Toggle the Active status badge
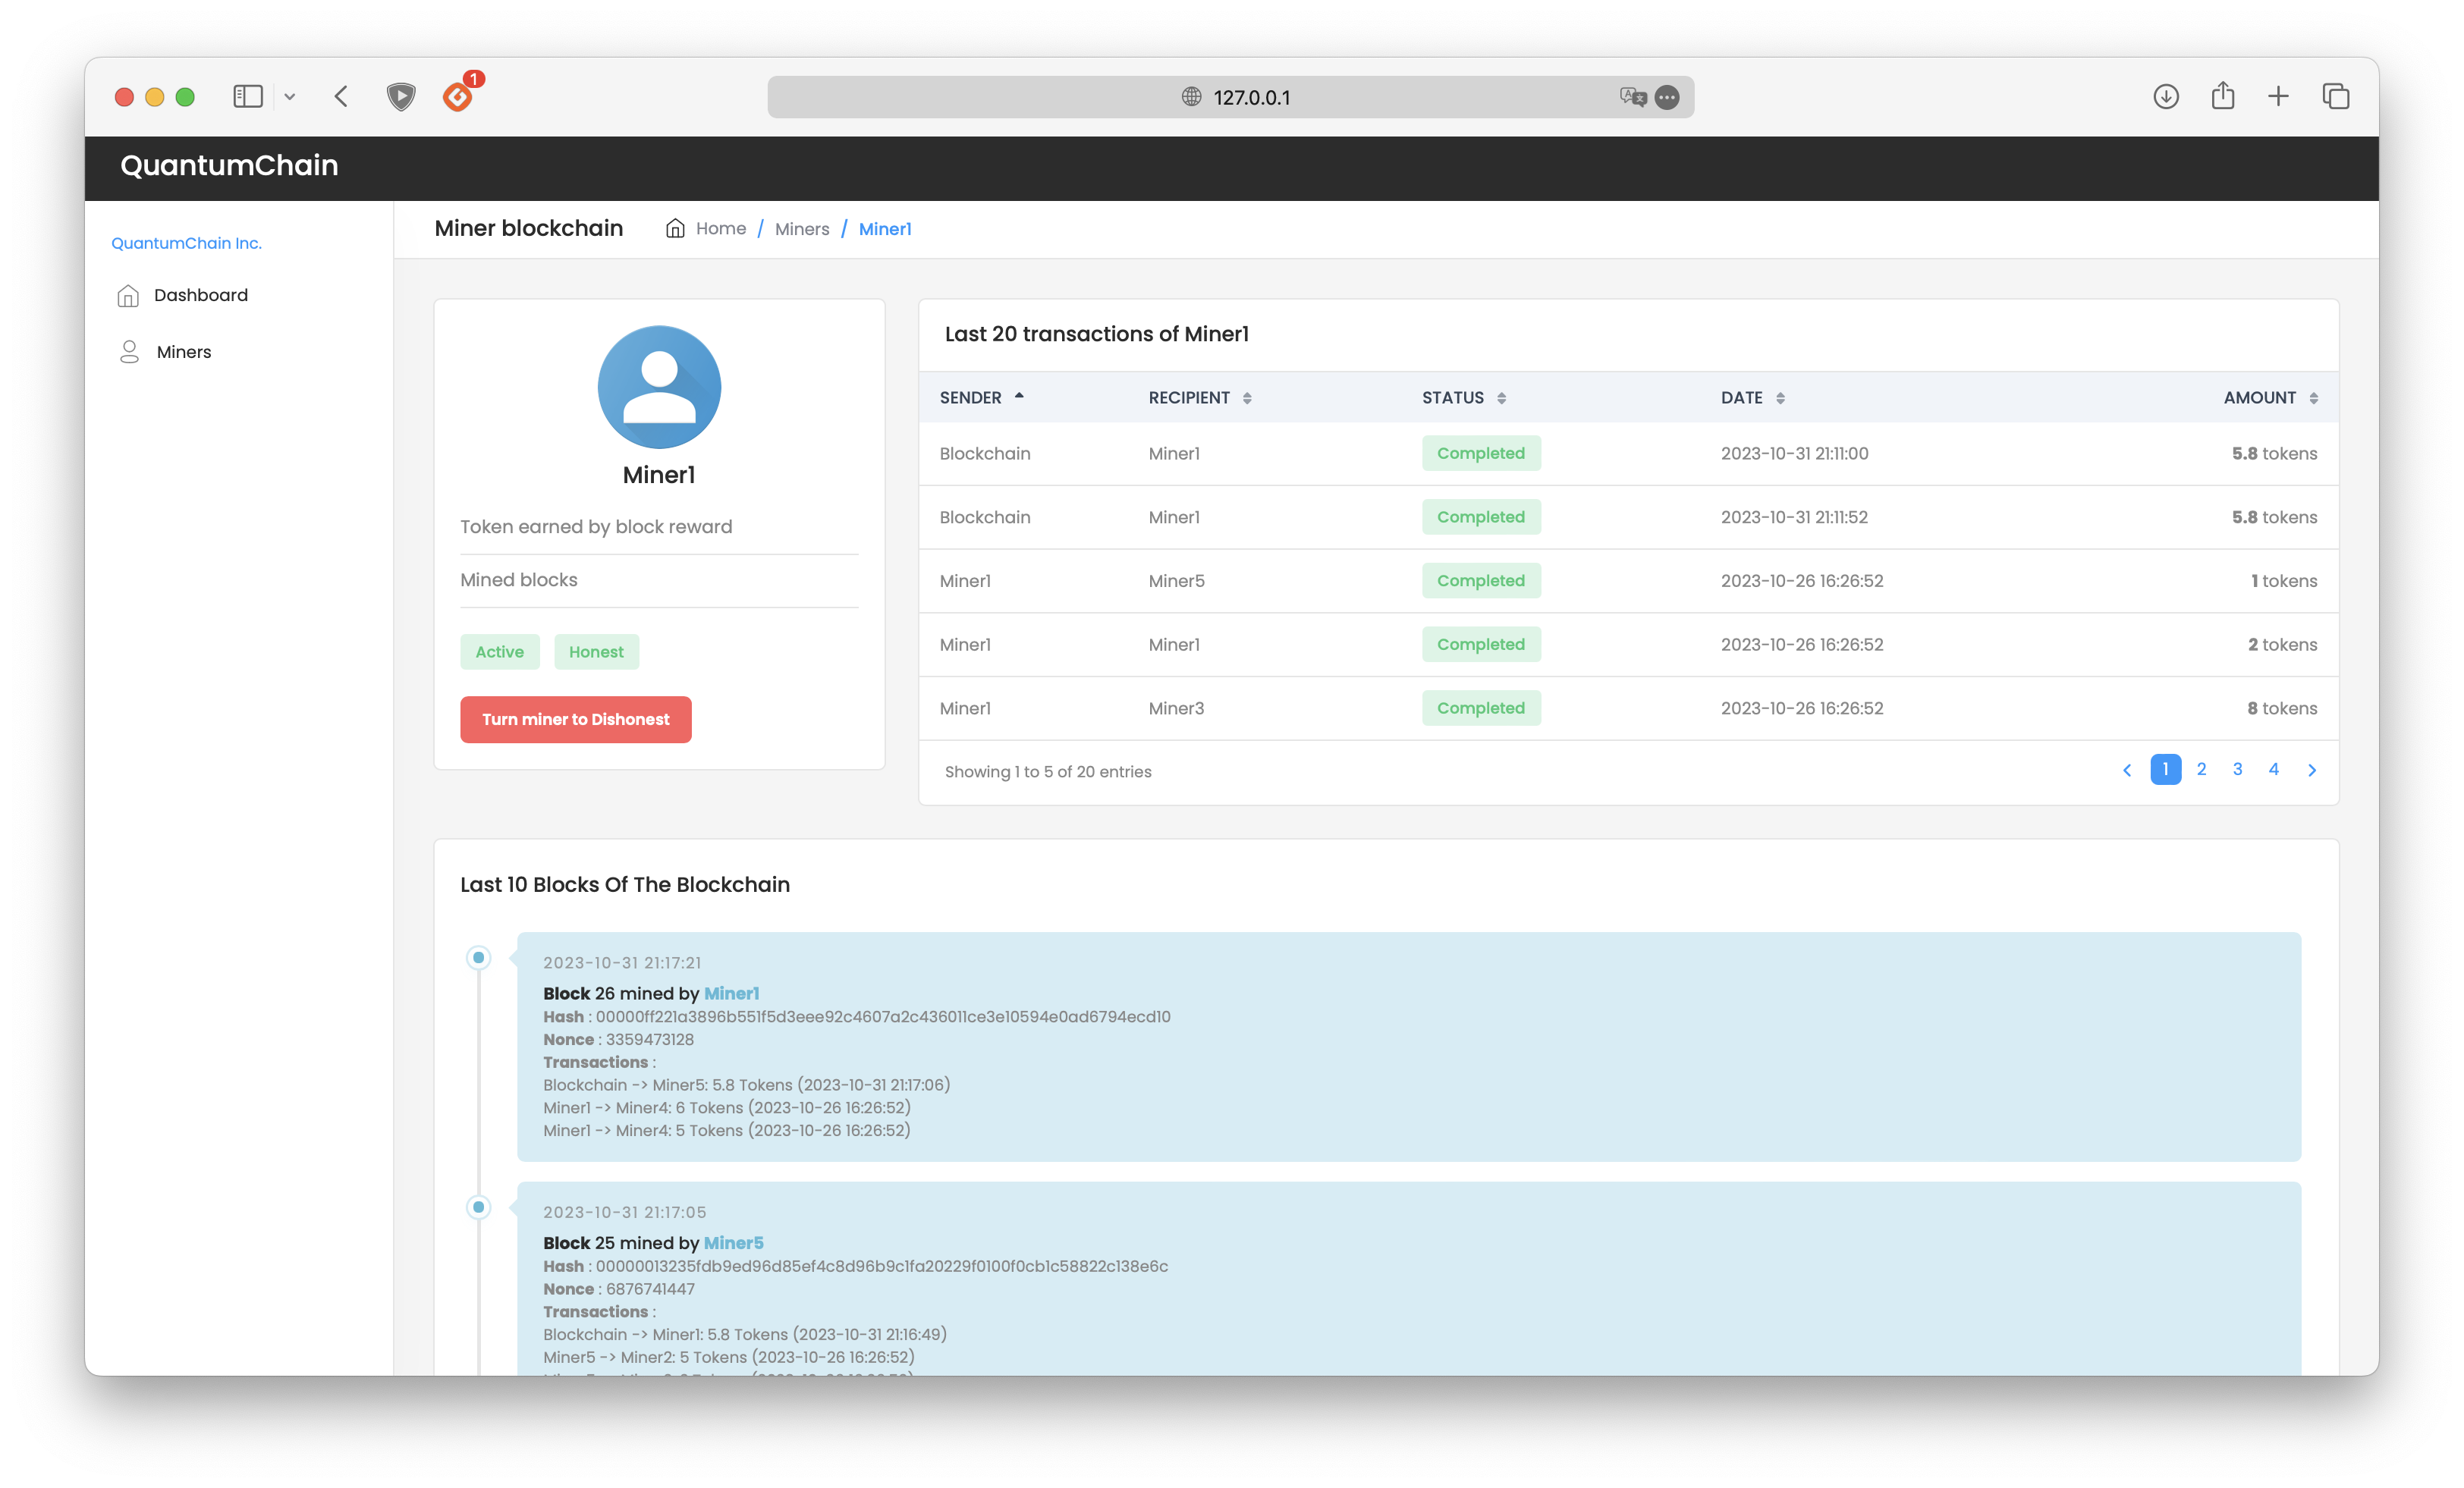Screen dimensions: 2464x1488 click(500, 651)
